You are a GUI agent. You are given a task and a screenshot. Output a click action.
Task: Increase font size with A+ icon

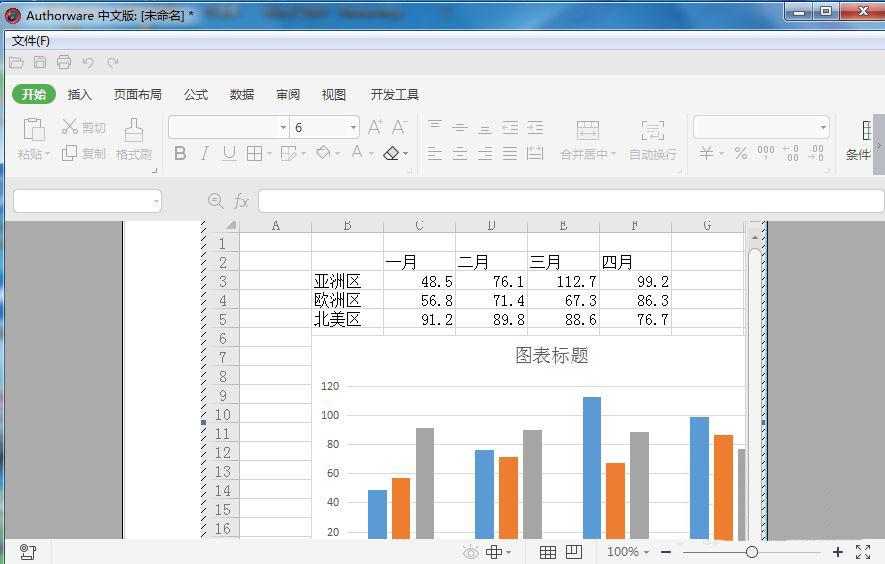pyautogui.click(x=375, y=127)
